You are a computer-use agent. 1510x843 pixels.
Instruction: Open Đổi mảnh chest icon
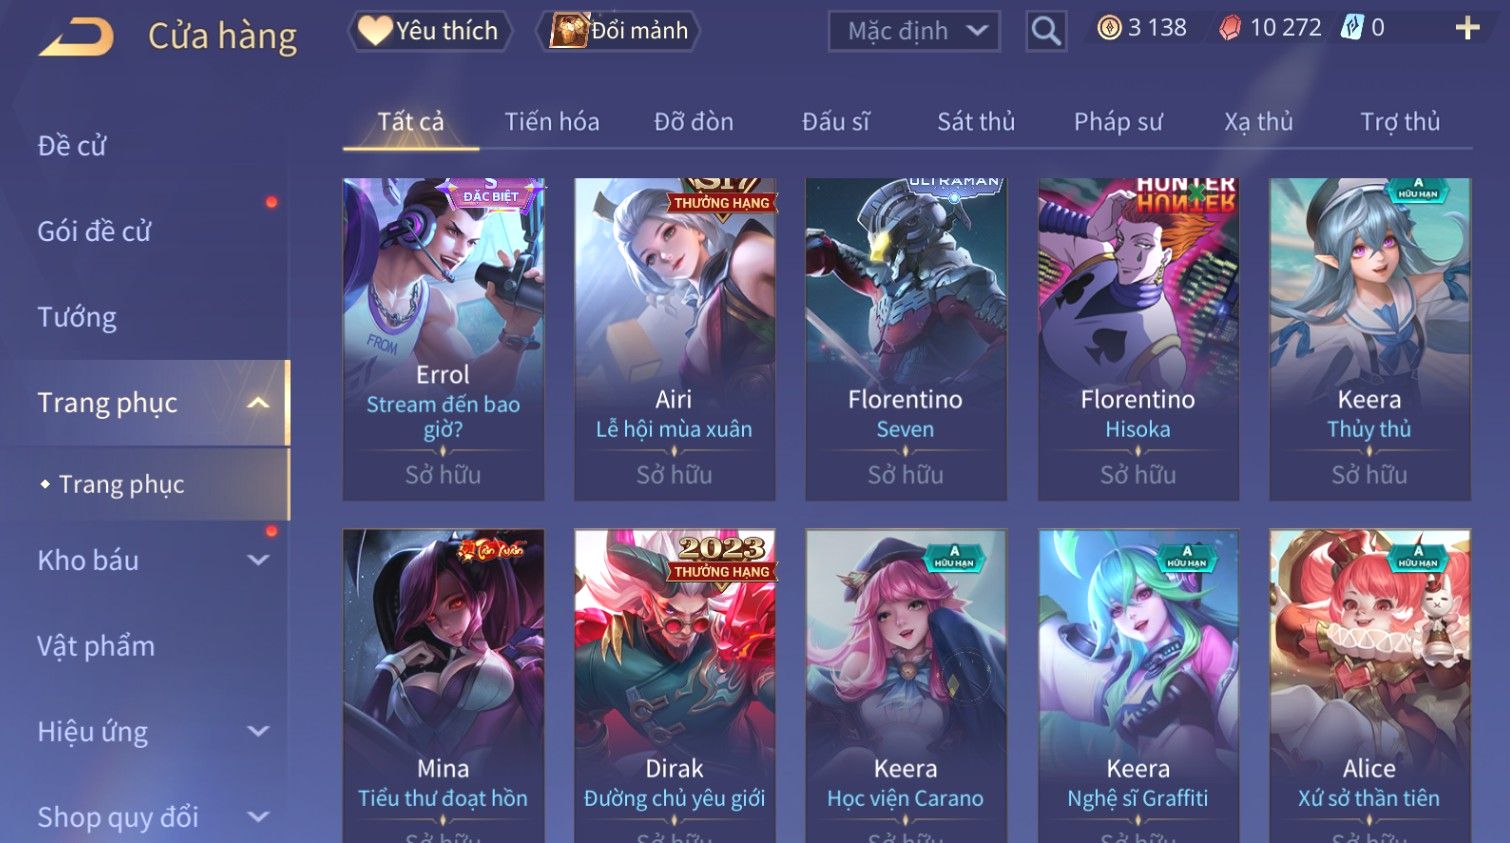618,31
